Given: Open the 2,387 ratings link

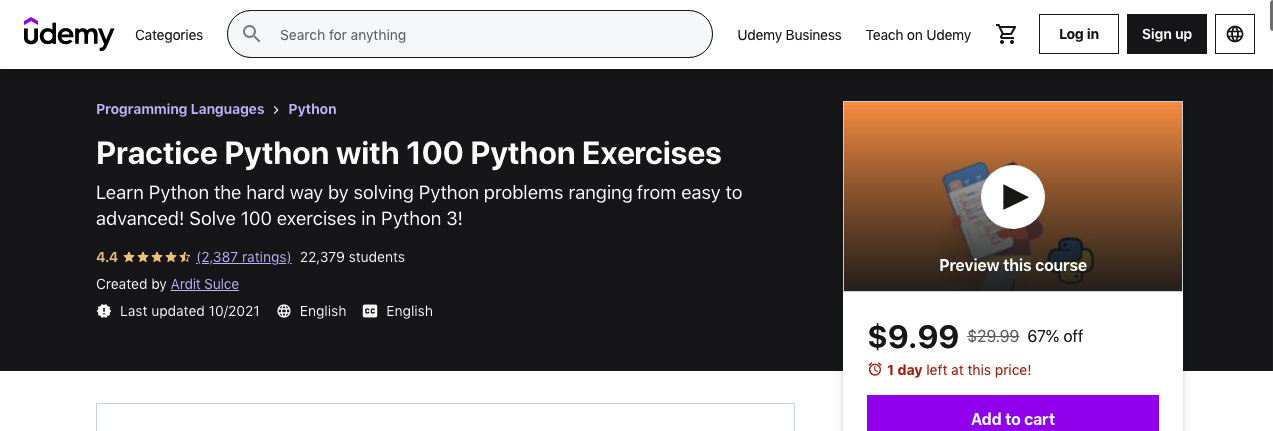Looking at the screenshot, I should coord(244,257).
